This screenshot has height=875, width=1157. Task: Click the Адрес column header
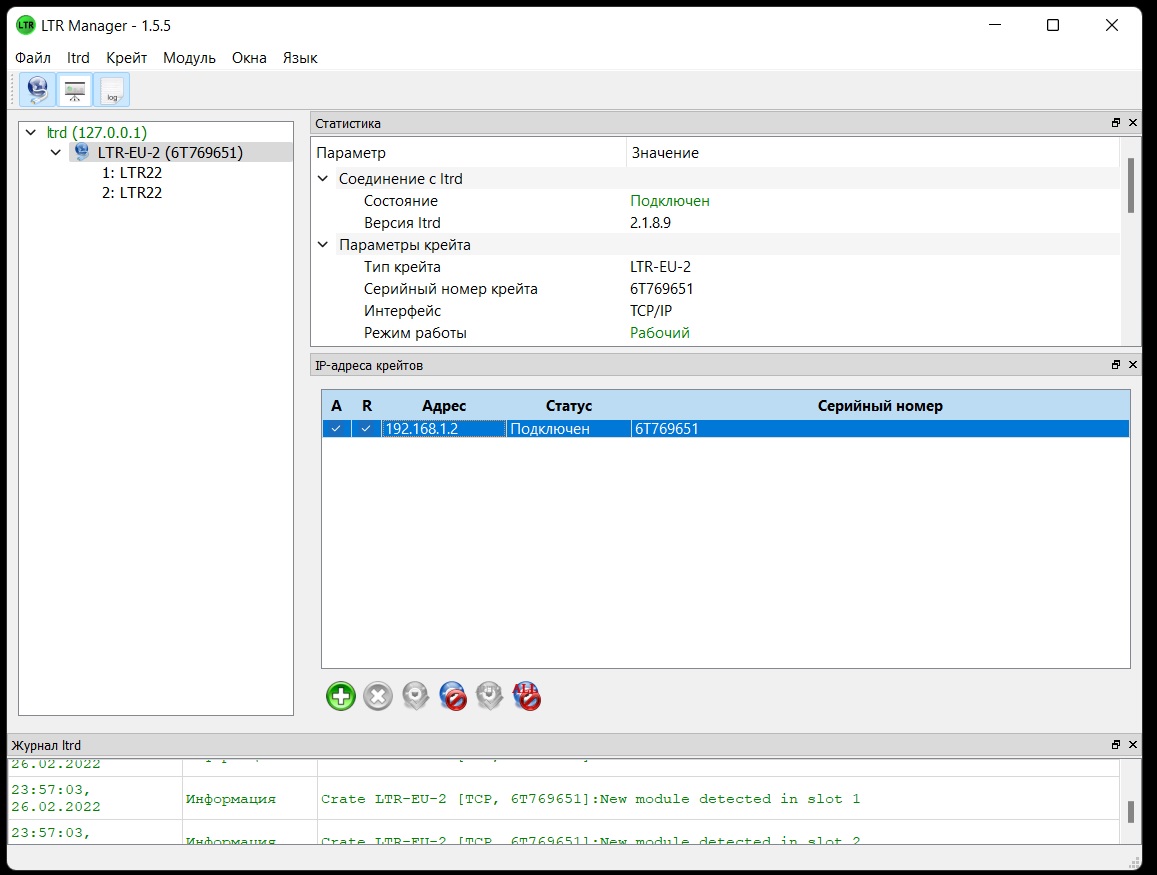443,406
